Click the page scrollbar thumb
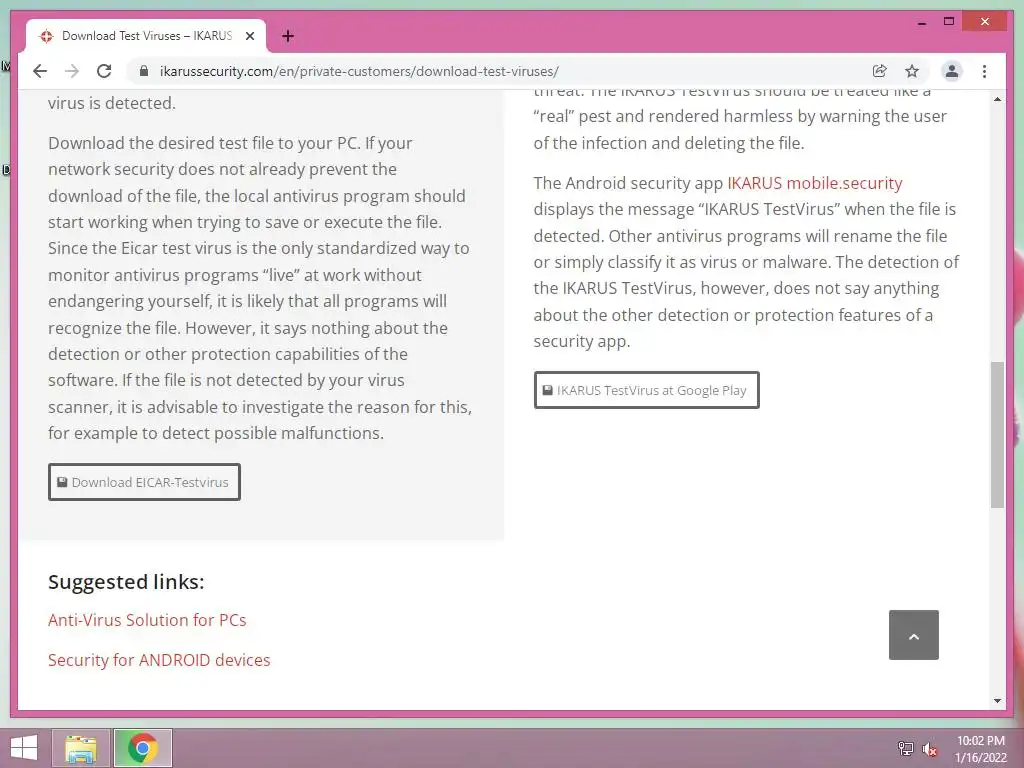The width and height of the screenshot is (1024, 768). 997,434
